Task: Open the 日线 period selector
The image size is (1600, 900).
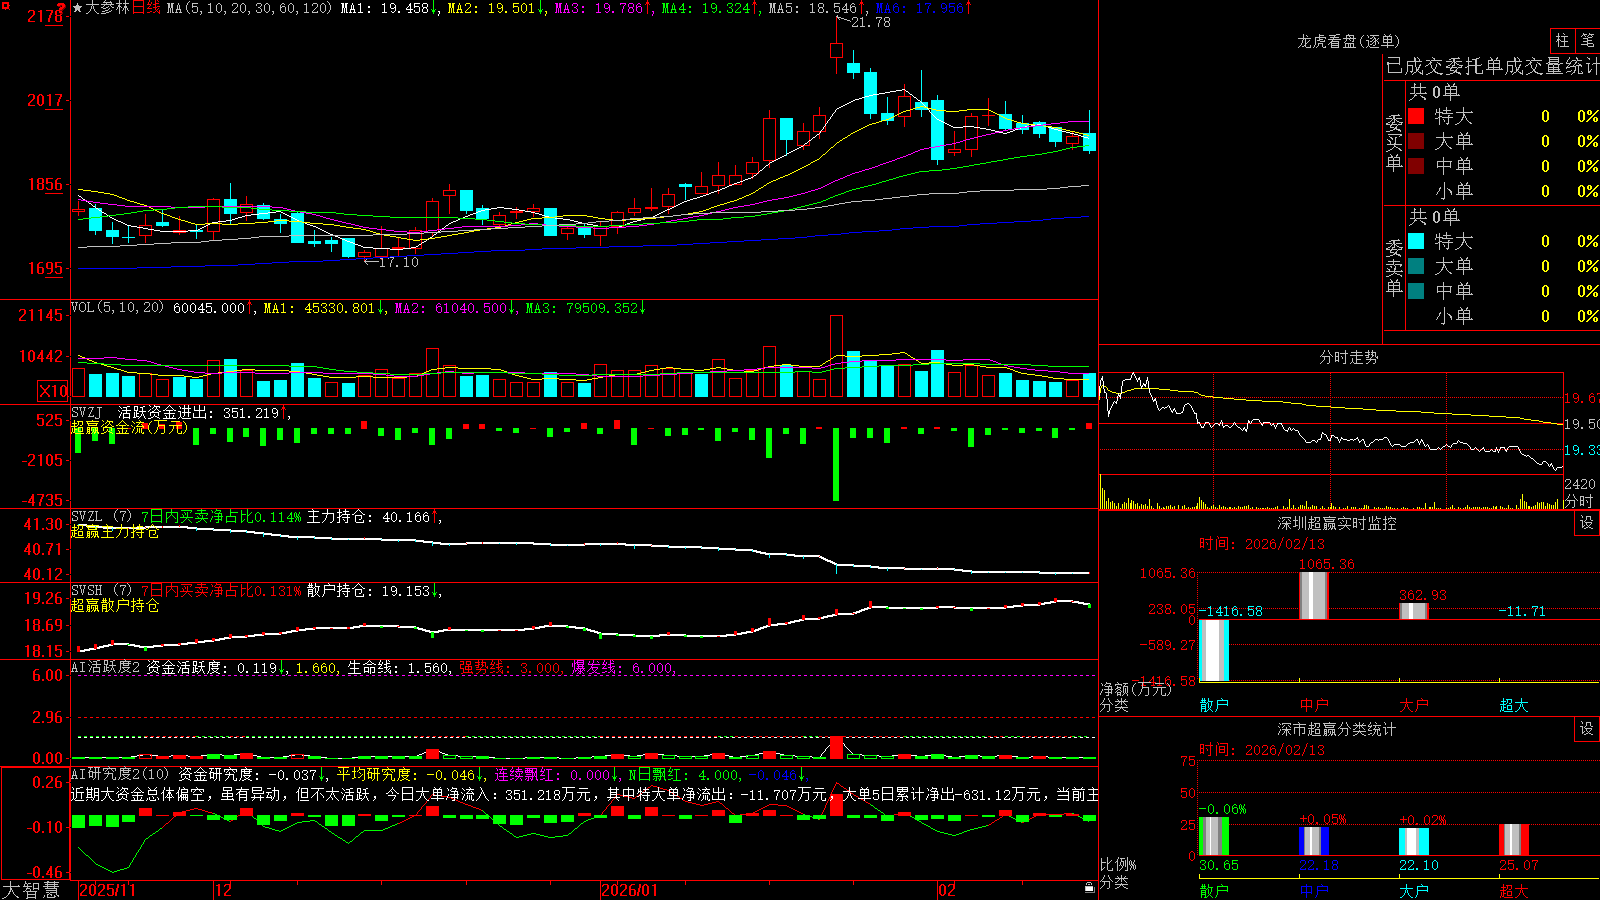Action: (x=146, y=8)
